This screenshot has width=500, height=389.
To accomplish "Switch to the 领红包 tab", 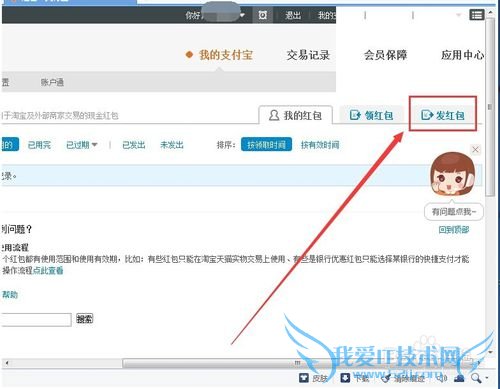I will tap(371, 115).
